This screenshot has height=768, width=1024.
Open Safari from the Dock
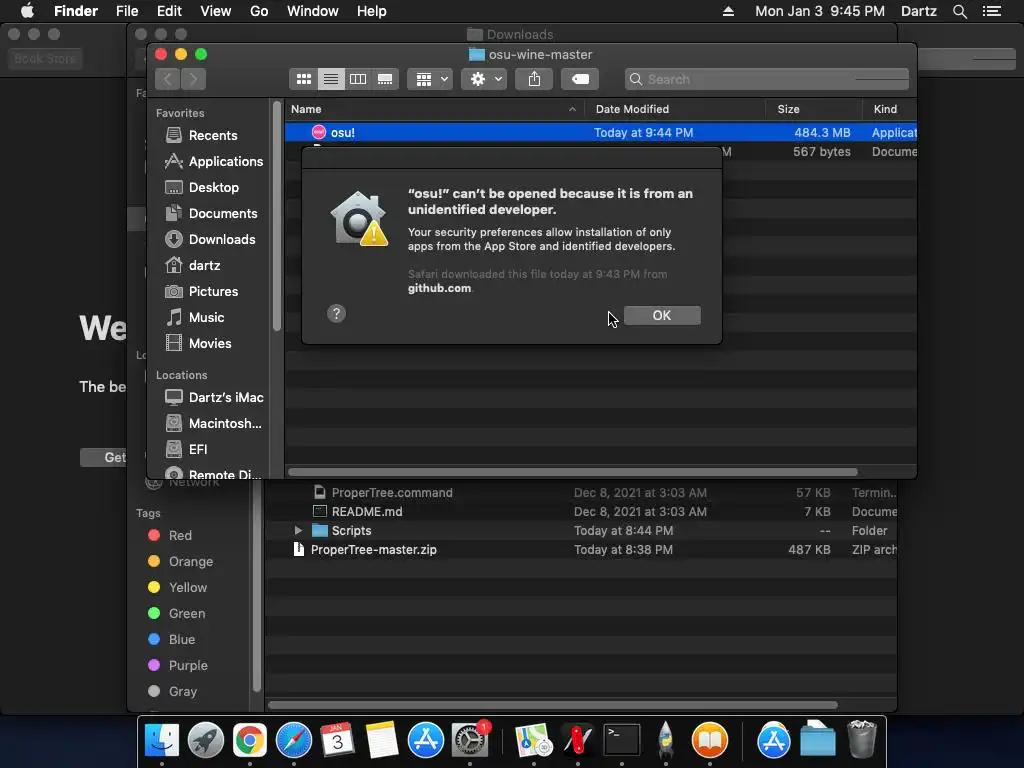coord(294,740)
